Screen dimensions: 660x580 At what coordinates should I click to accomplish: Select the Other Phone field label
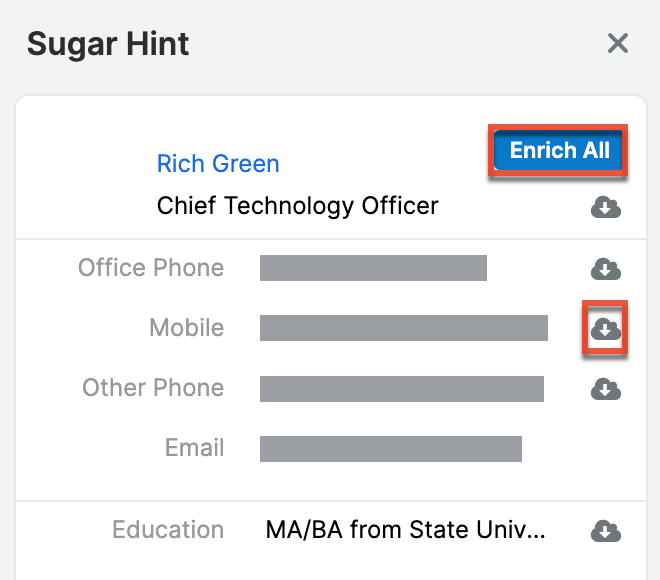tap(153, 388)
